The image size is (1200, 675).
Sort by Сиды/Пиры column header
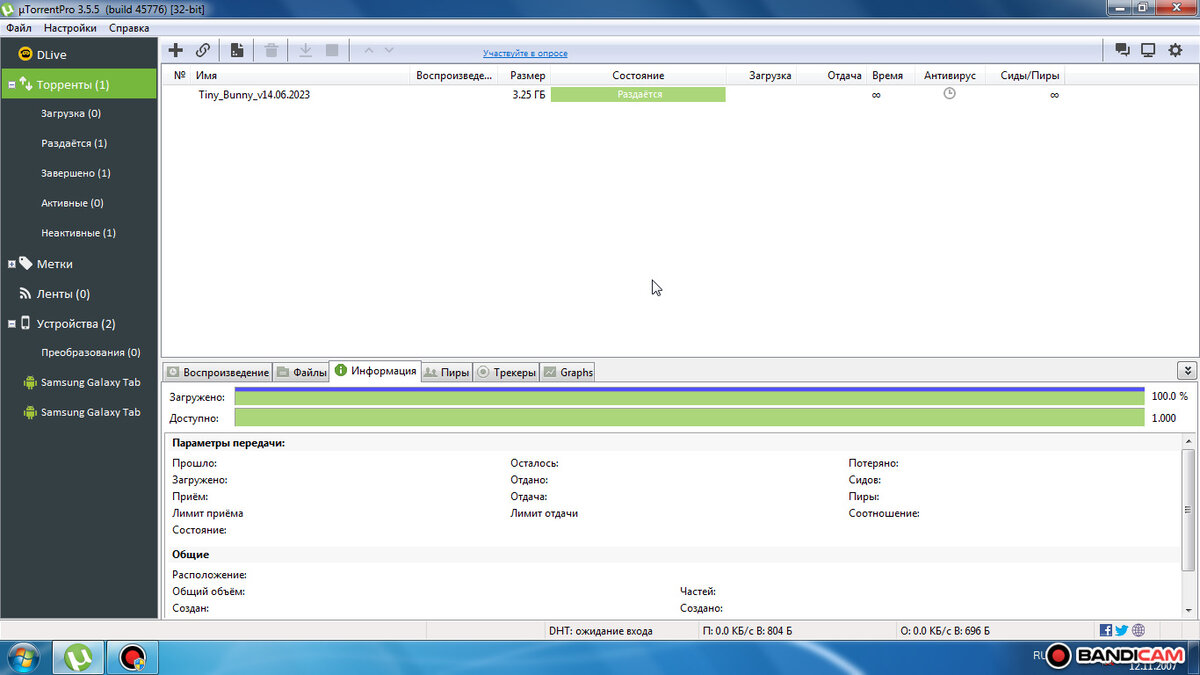tap(1026, 75)
